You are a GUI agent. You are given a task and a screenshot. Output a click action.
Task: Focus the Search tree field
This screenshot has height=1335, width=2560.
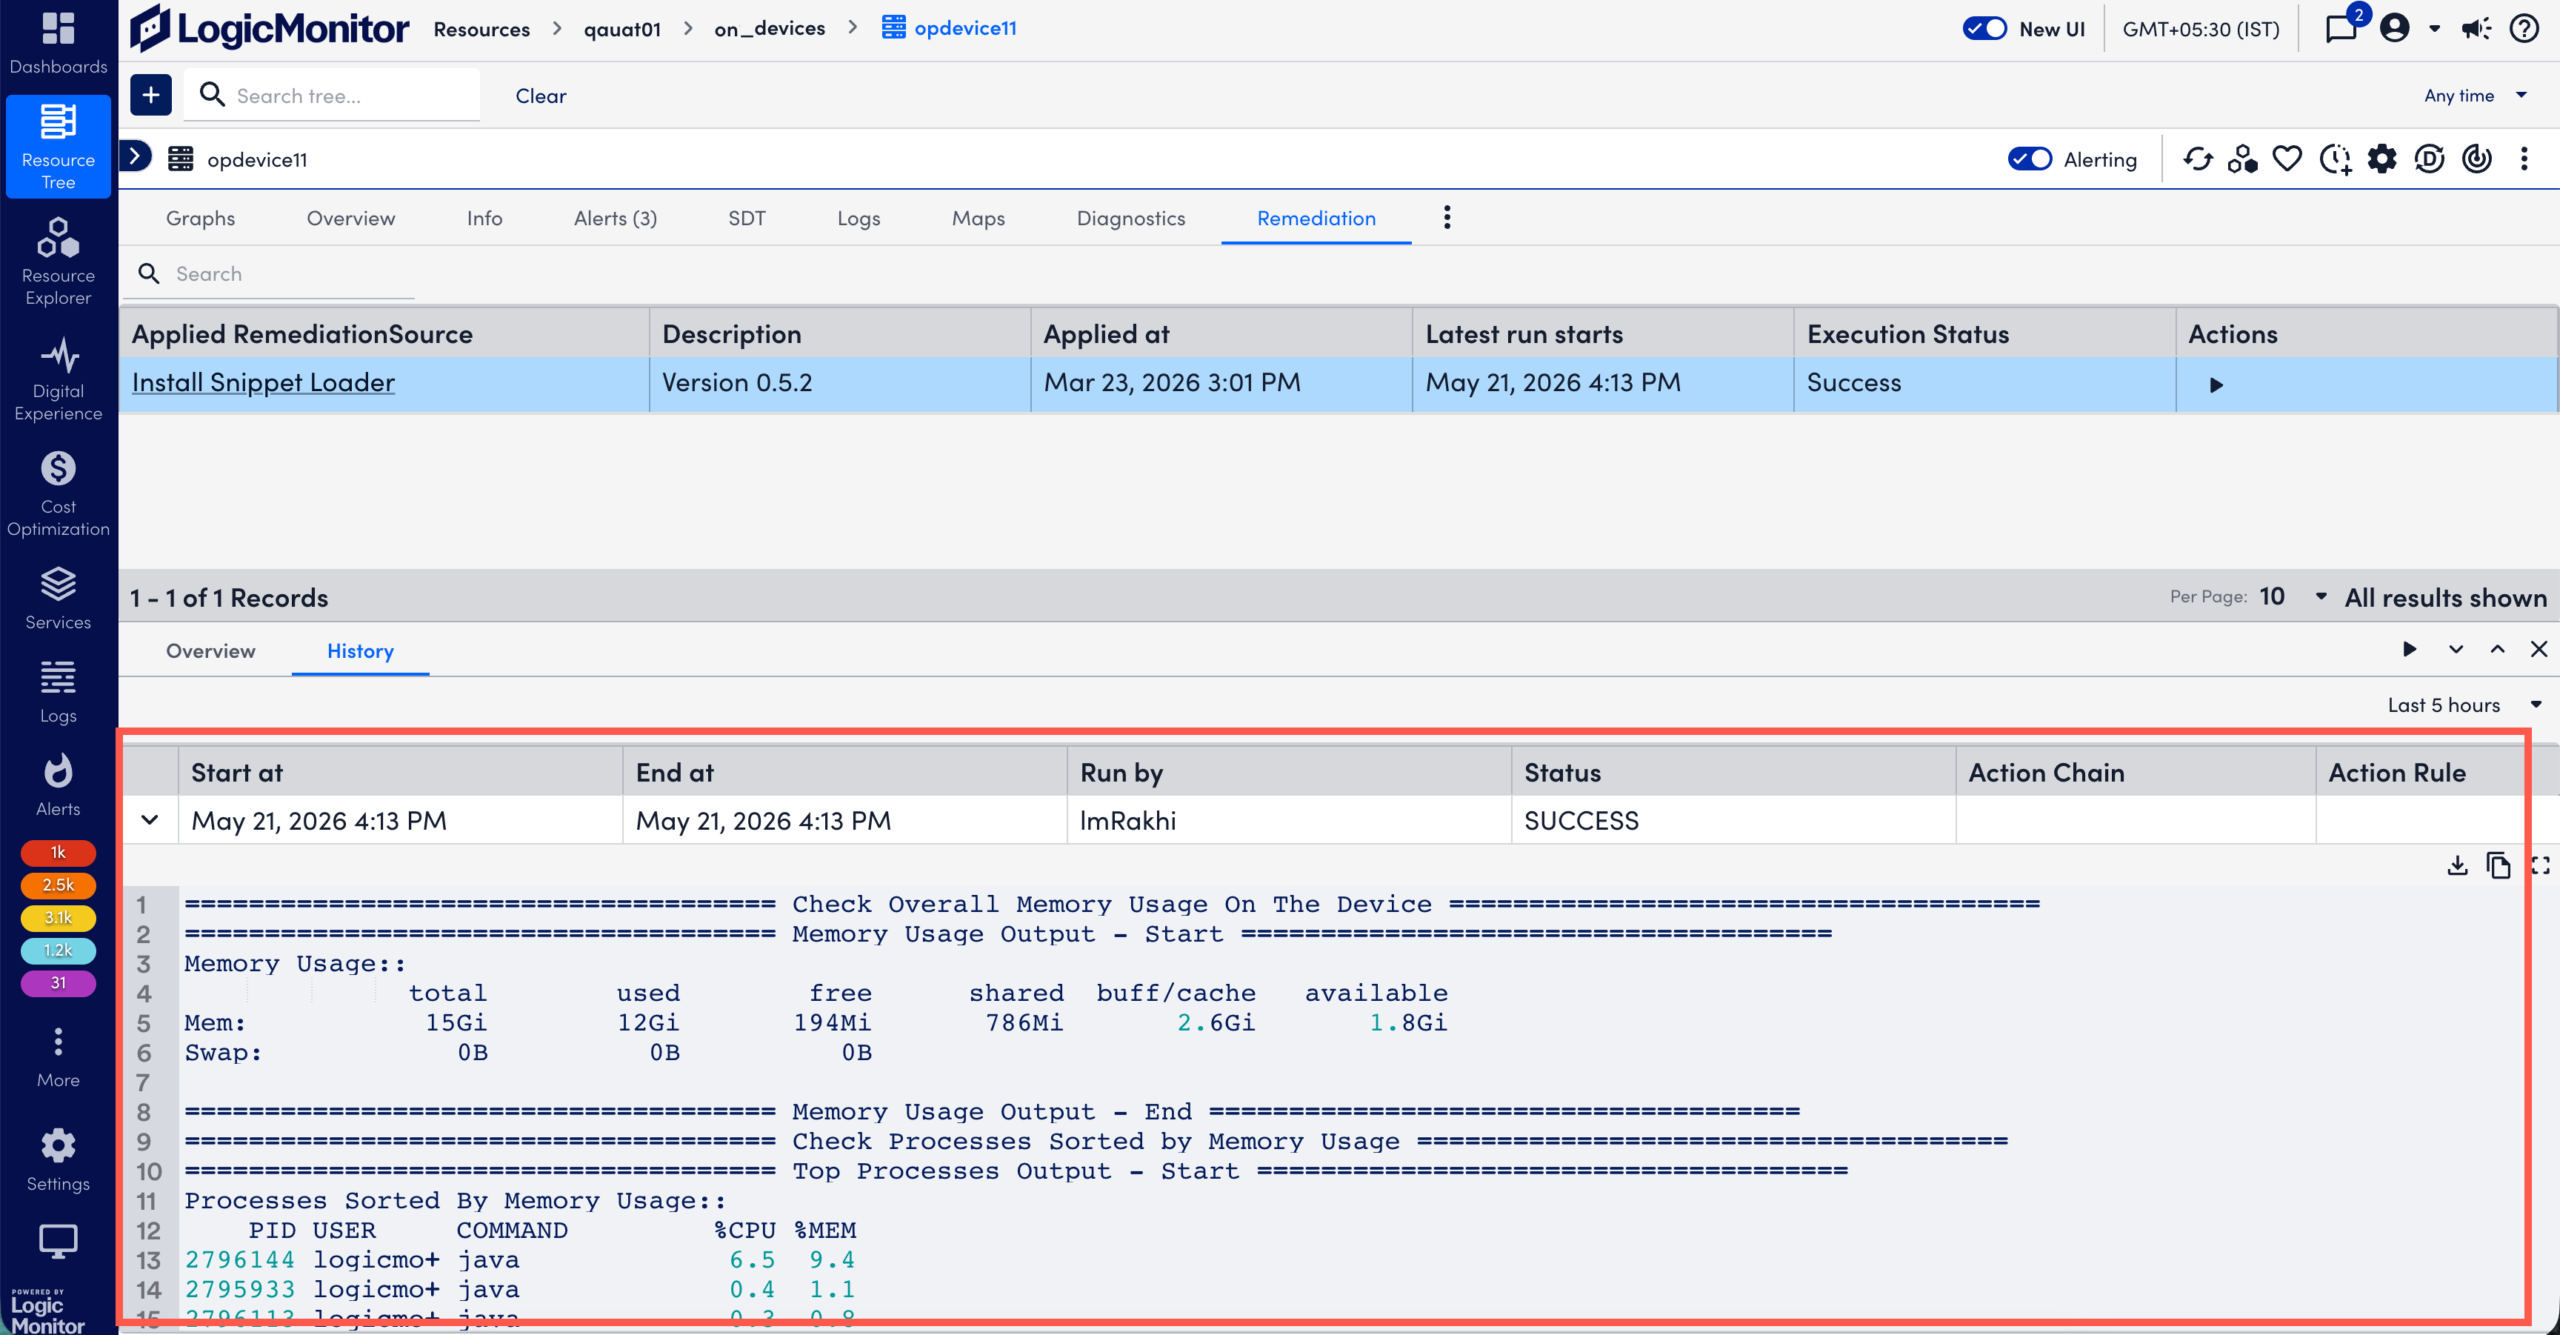tap(332, 95)
